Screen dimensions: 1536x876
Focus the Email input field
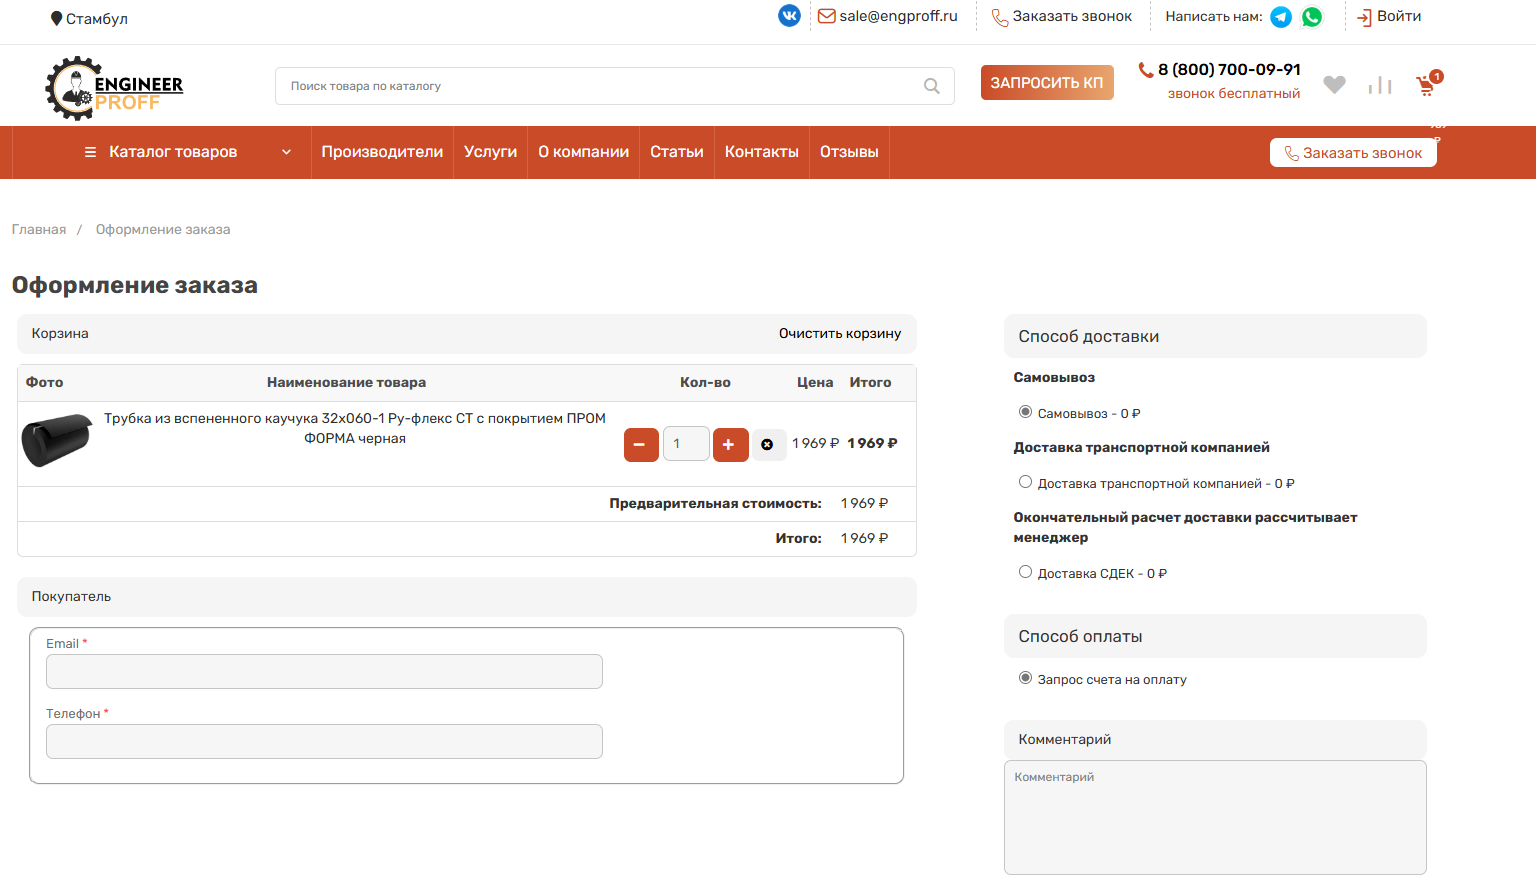pyautogui.click(x=324, y=671)
